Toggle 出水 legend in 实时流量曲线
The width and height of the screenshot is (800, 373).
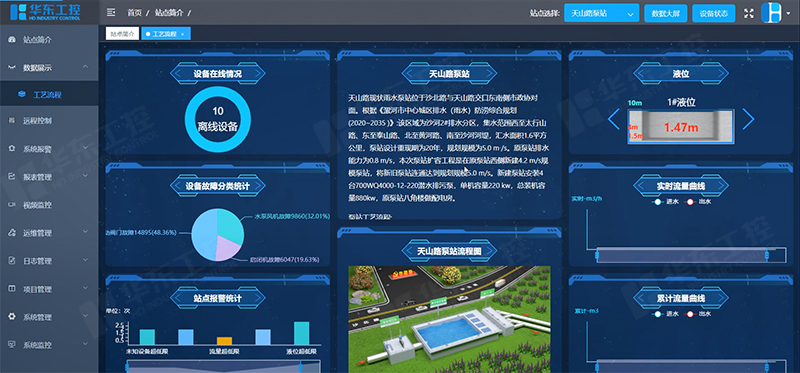[698, 202]
